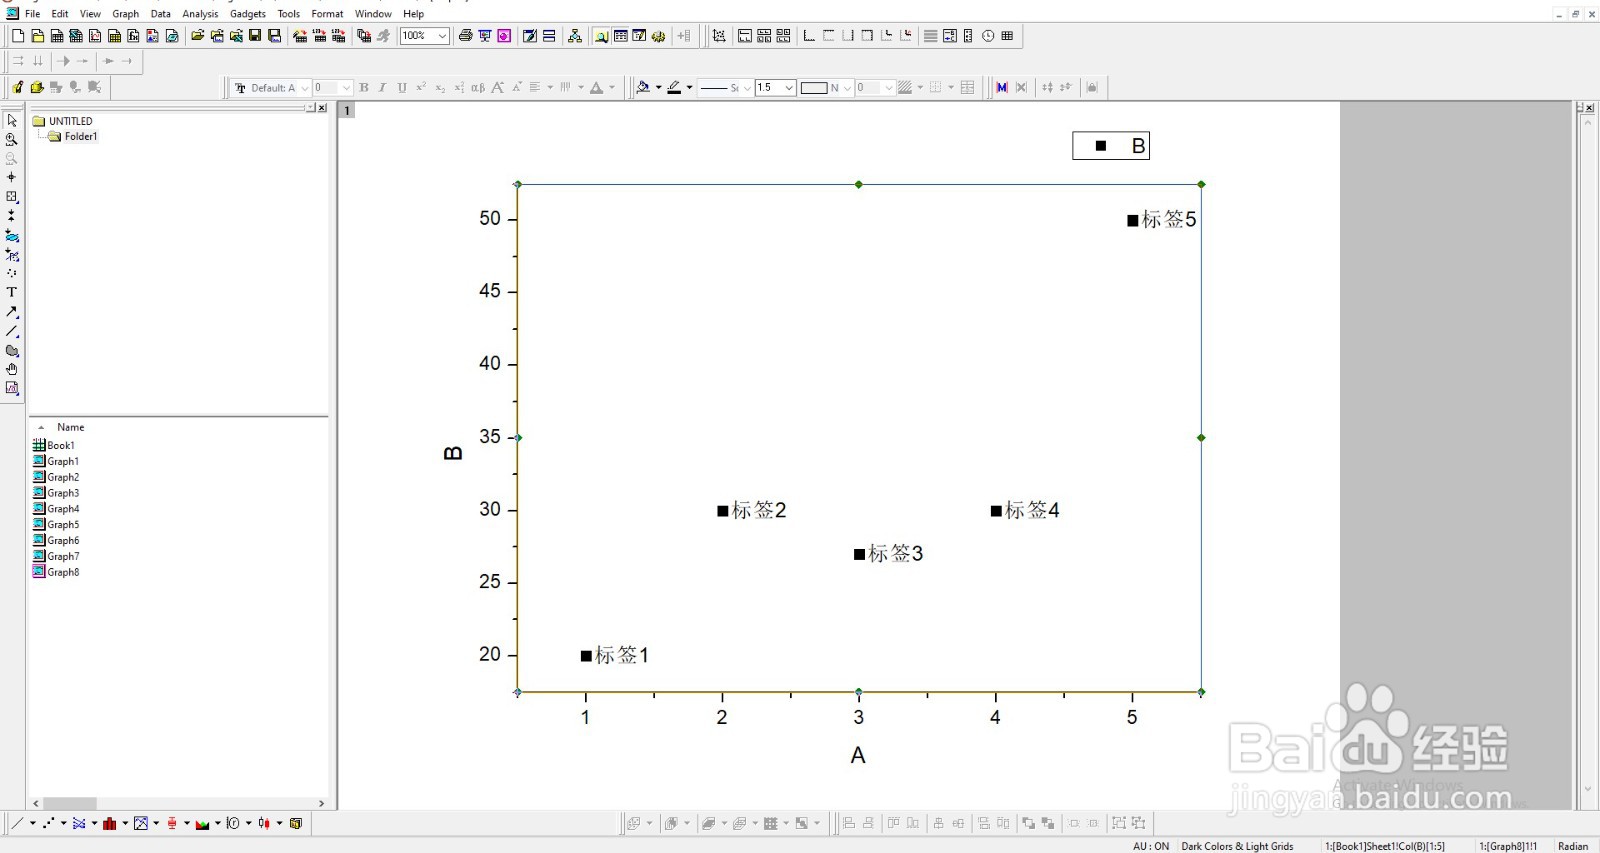Click the Scatter plot icon
This screenshot has height=853, width=1600.
point(48,824)
